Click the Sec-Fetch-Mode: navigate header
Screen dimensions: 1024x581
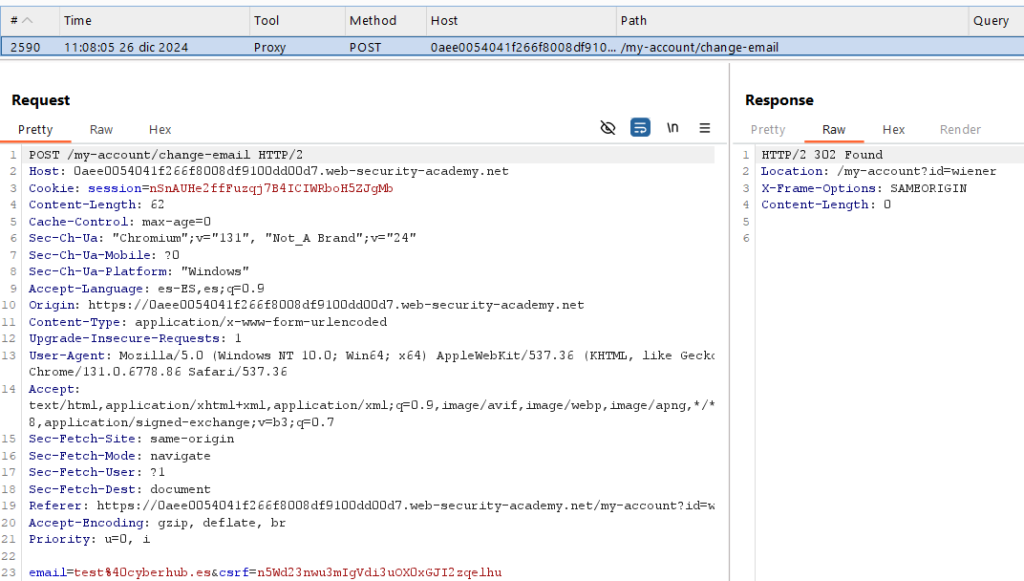coord(120,456)
